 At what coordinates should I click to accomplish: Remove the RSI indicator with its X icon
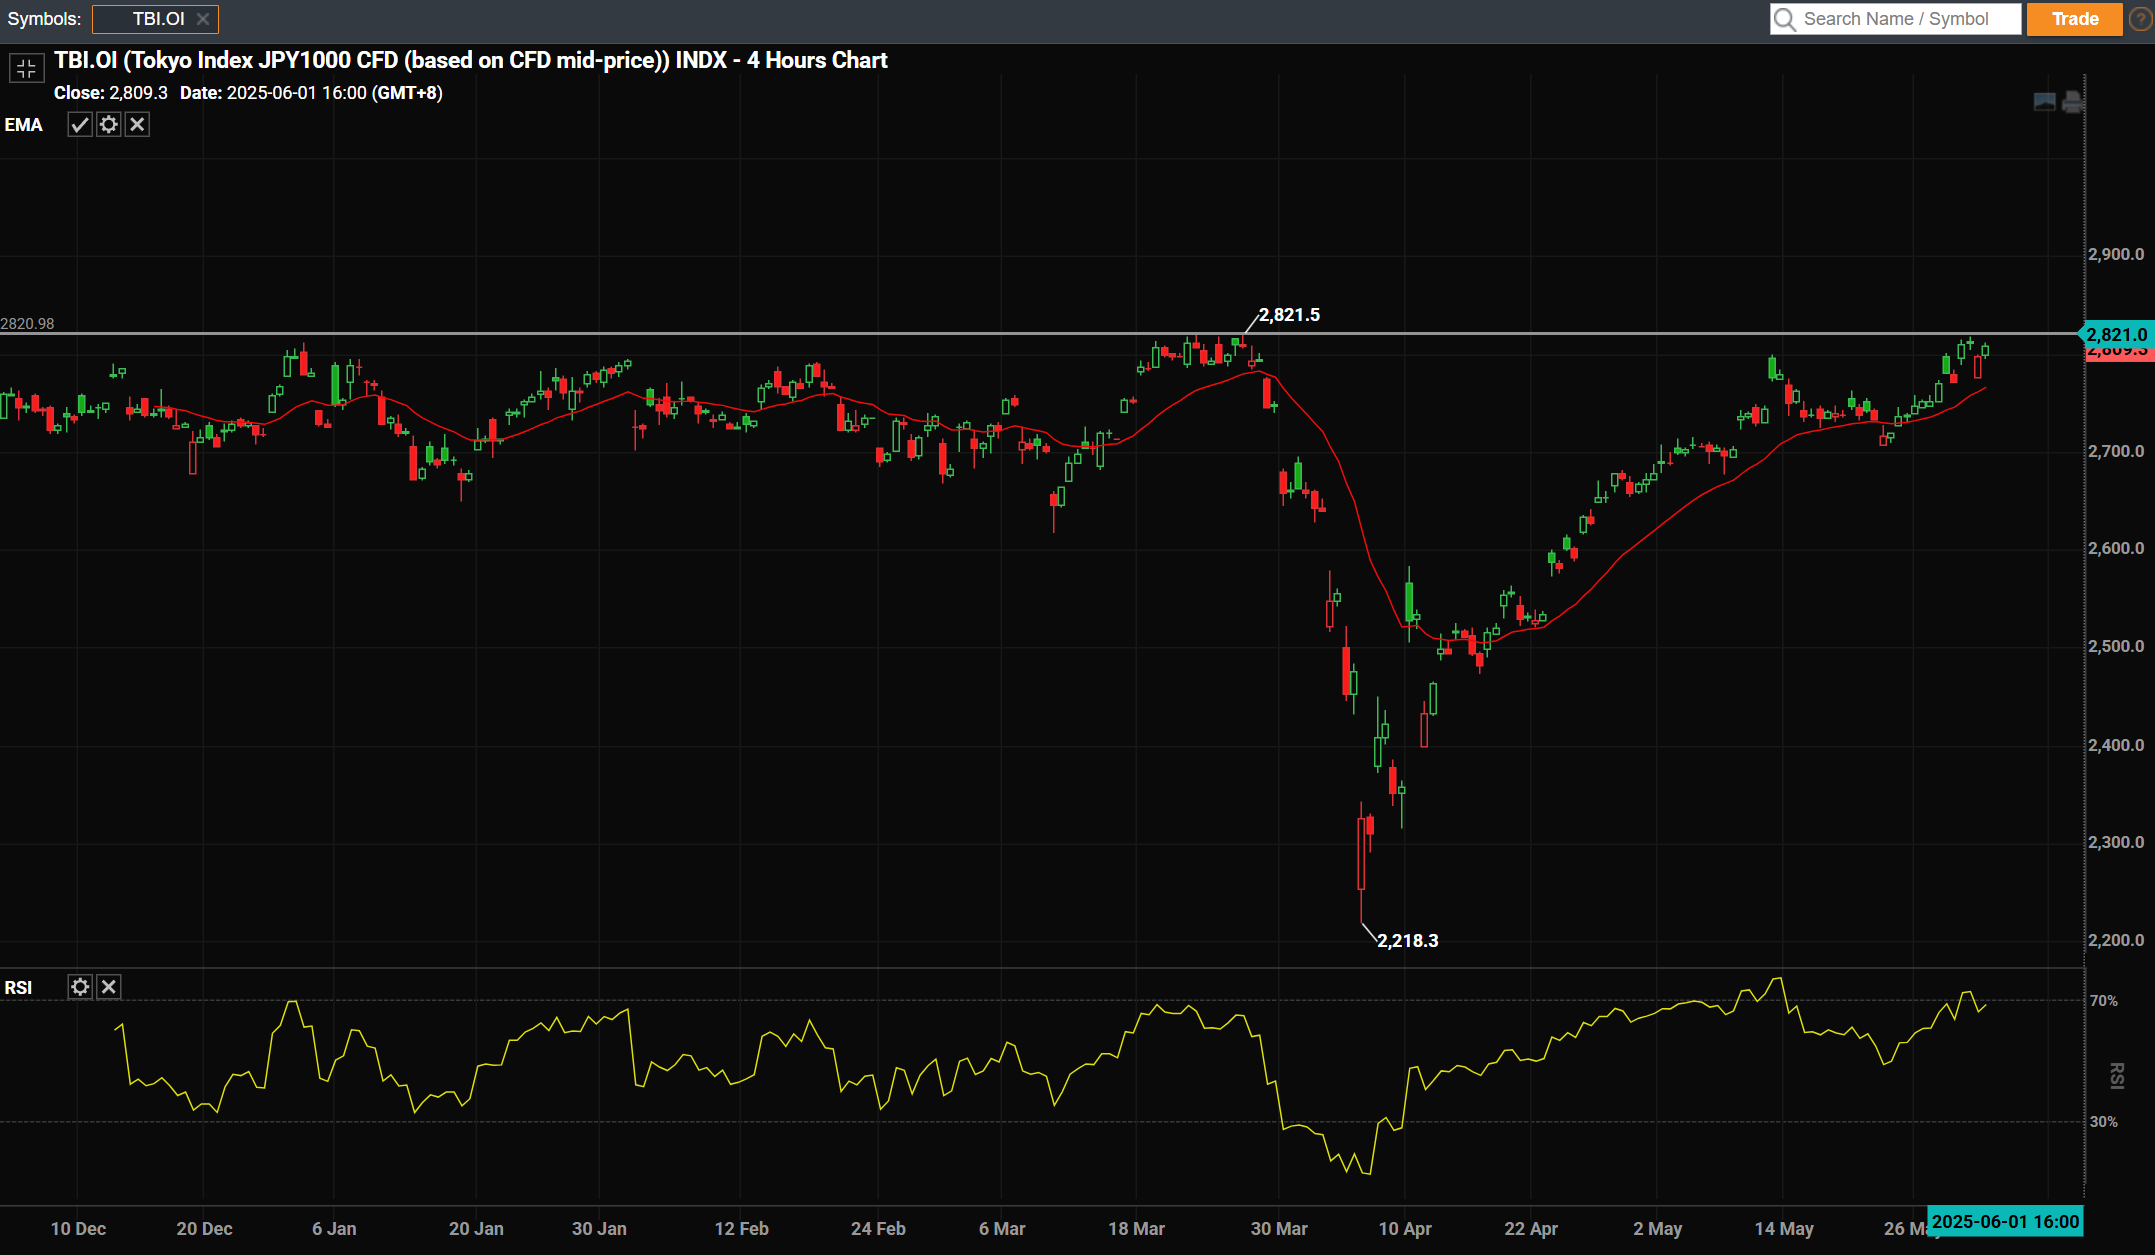109,987
